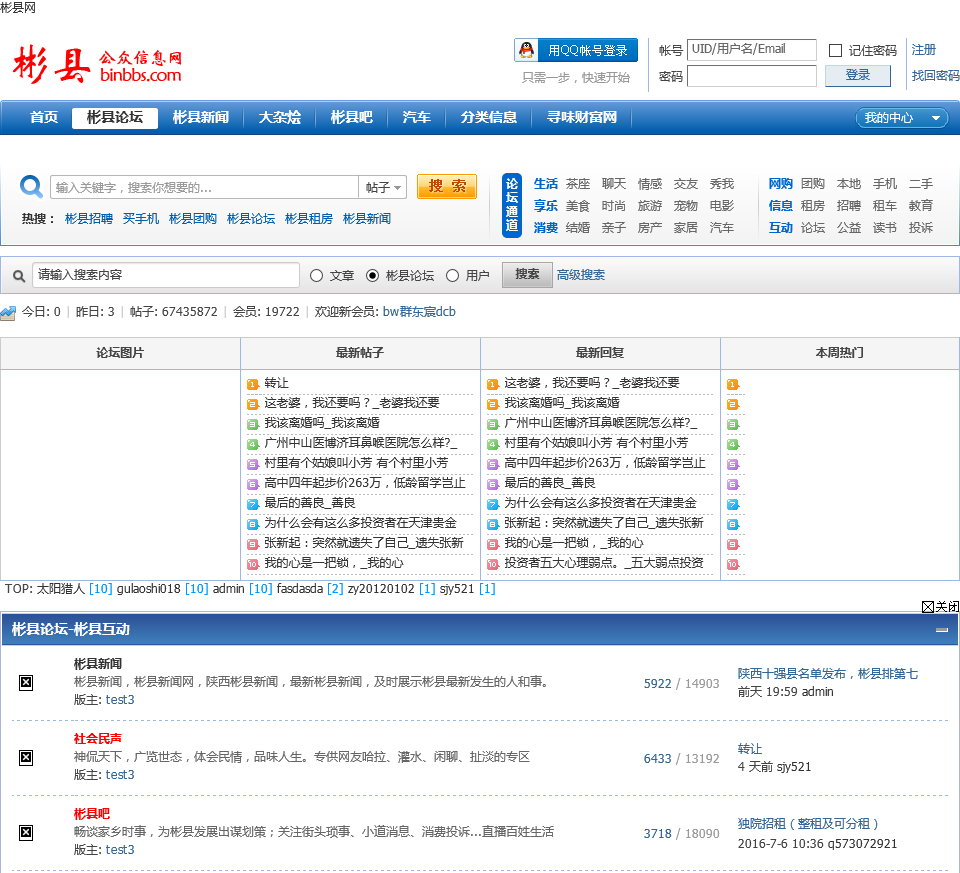This screenshot has height=873, width=960.
Task: Click the 彬县吧 forum board icon
Action: (26, 833)
